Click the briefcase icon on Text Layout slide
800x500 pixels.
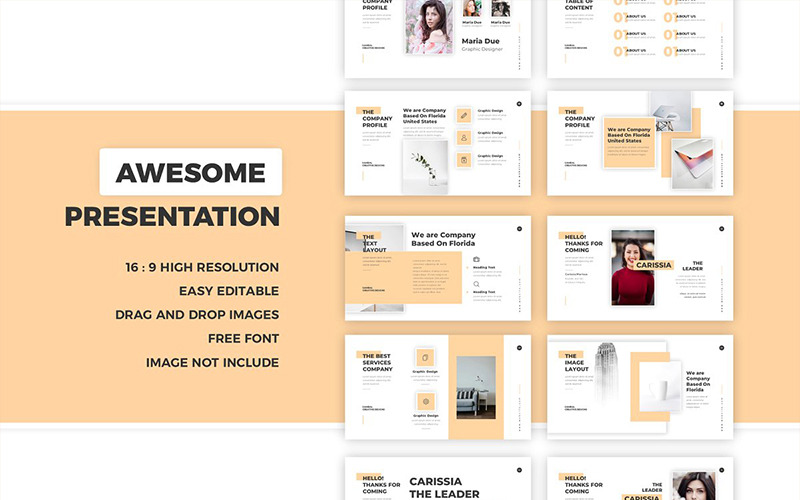[476, 259]
